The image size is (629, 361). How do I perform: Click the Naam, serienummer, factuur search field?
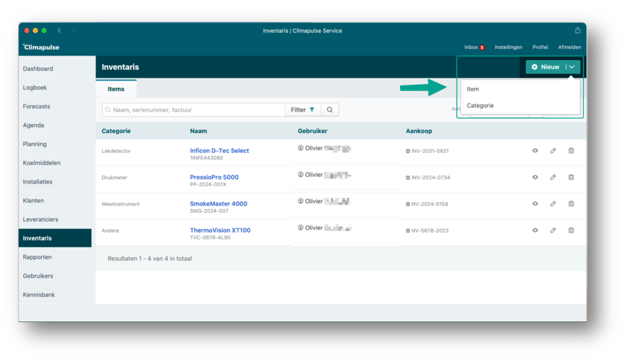[x=194, y=110]
